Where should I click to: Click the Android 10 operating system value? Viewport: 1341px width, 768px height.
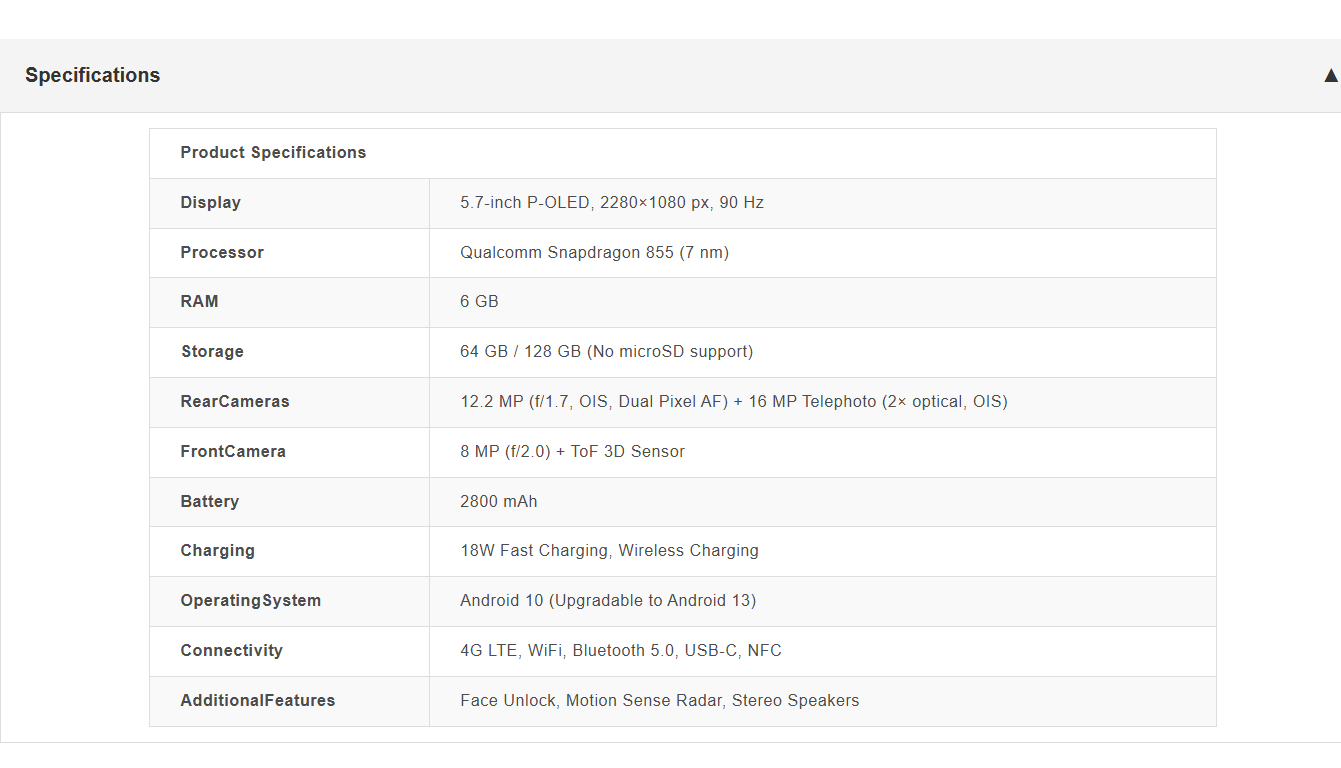[608, 601]
